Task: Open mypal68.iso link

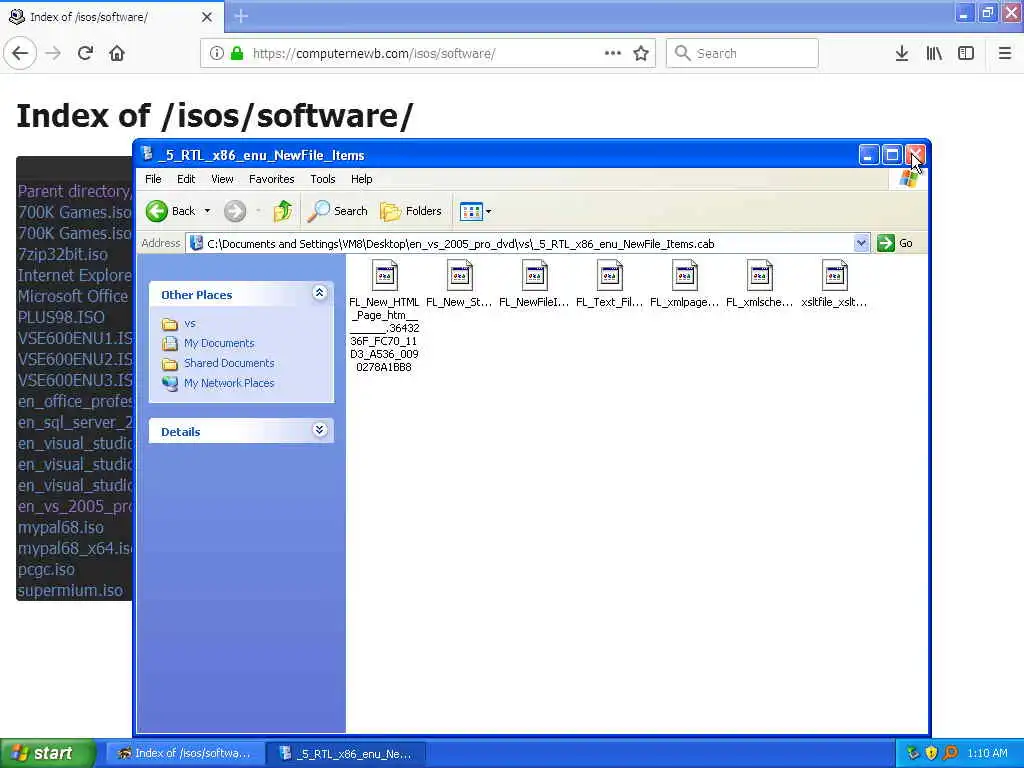Action: coord(61,527)
